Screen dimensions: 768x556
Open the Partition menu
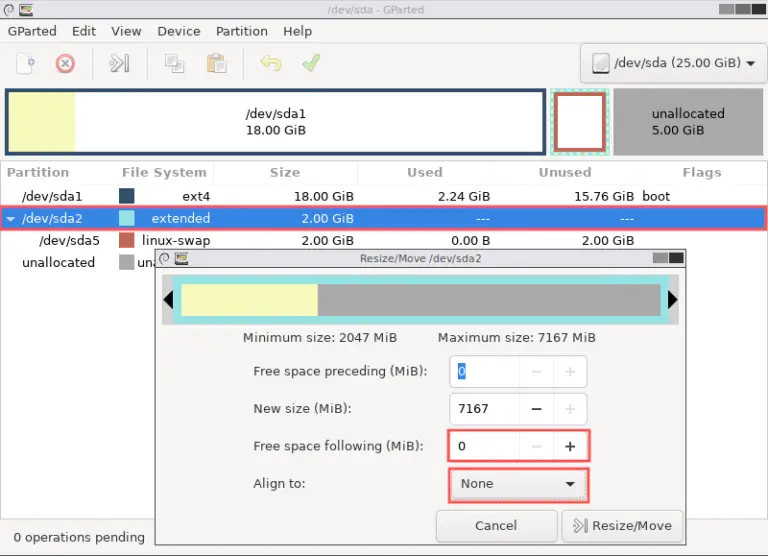click(x=241, y=31)
